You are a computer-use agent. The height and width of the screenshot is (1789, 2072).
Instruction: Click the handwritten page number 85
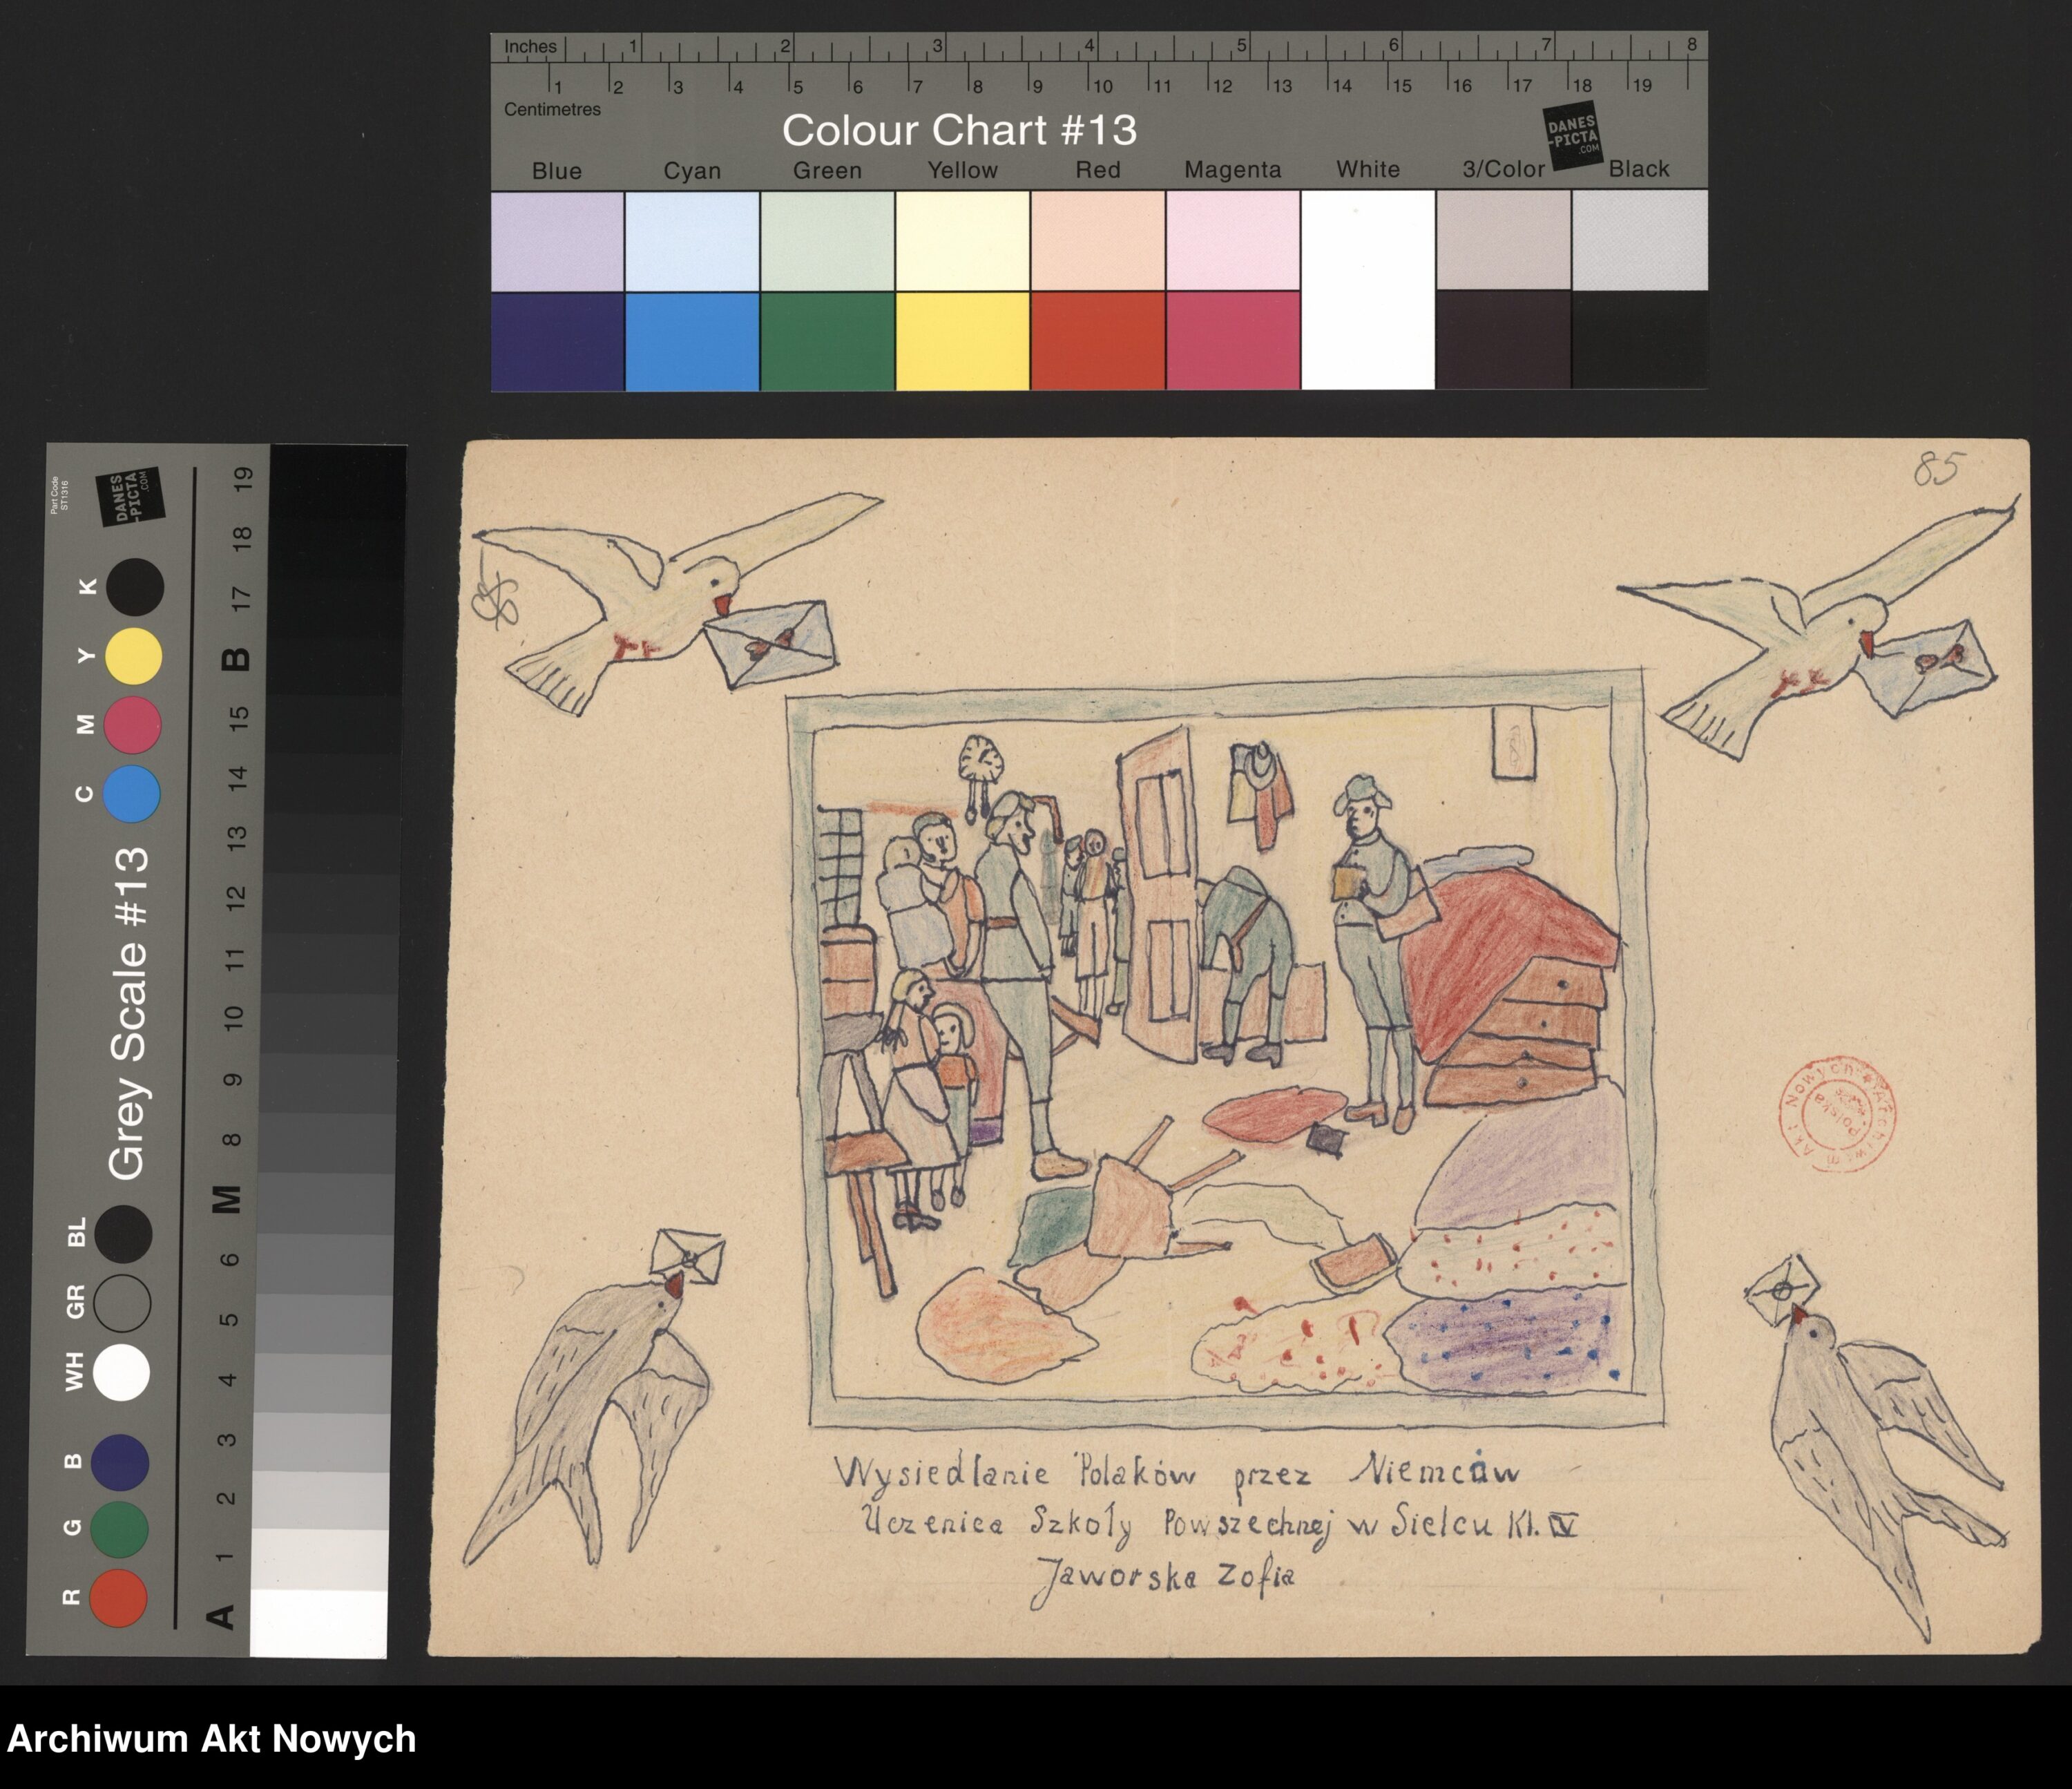click(x=1940, y=468)
